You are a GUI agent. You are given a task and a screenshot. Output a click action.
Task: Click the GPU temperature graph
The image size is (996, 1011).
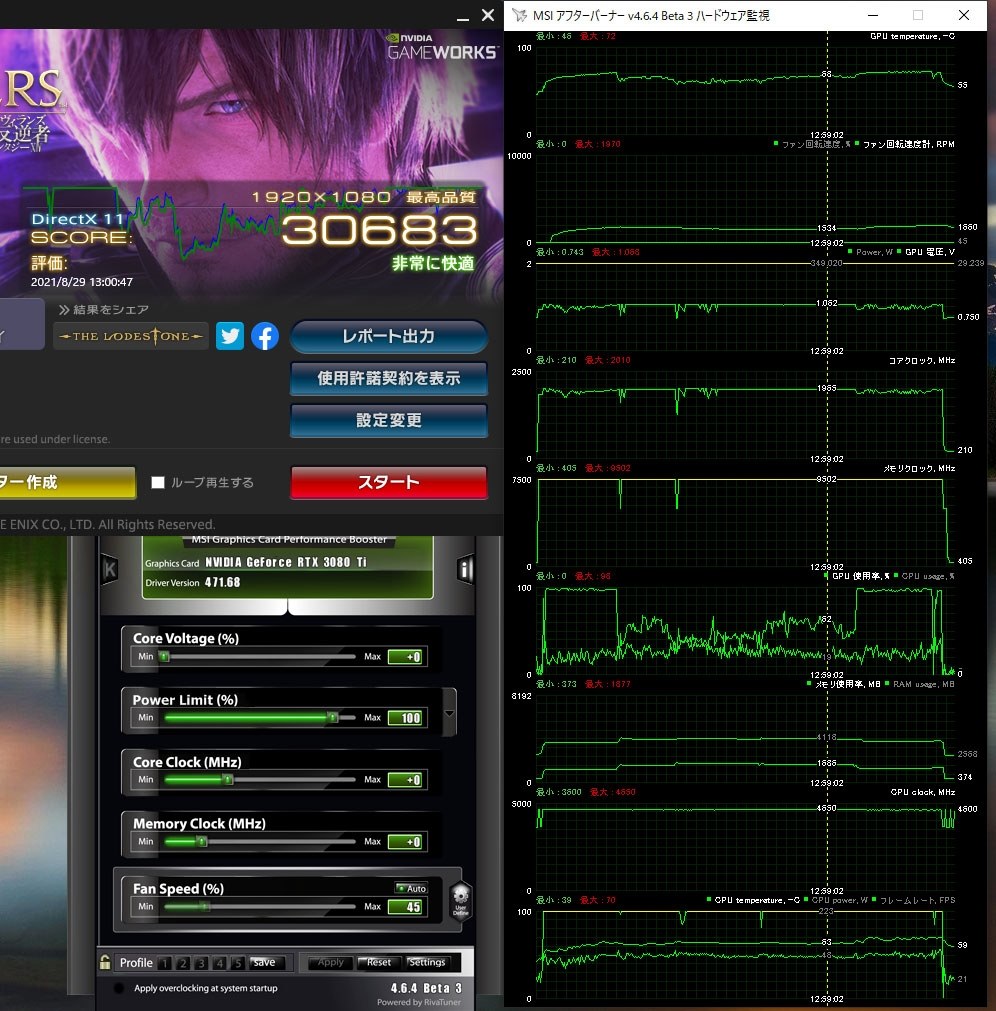click(x=745, y=90)
